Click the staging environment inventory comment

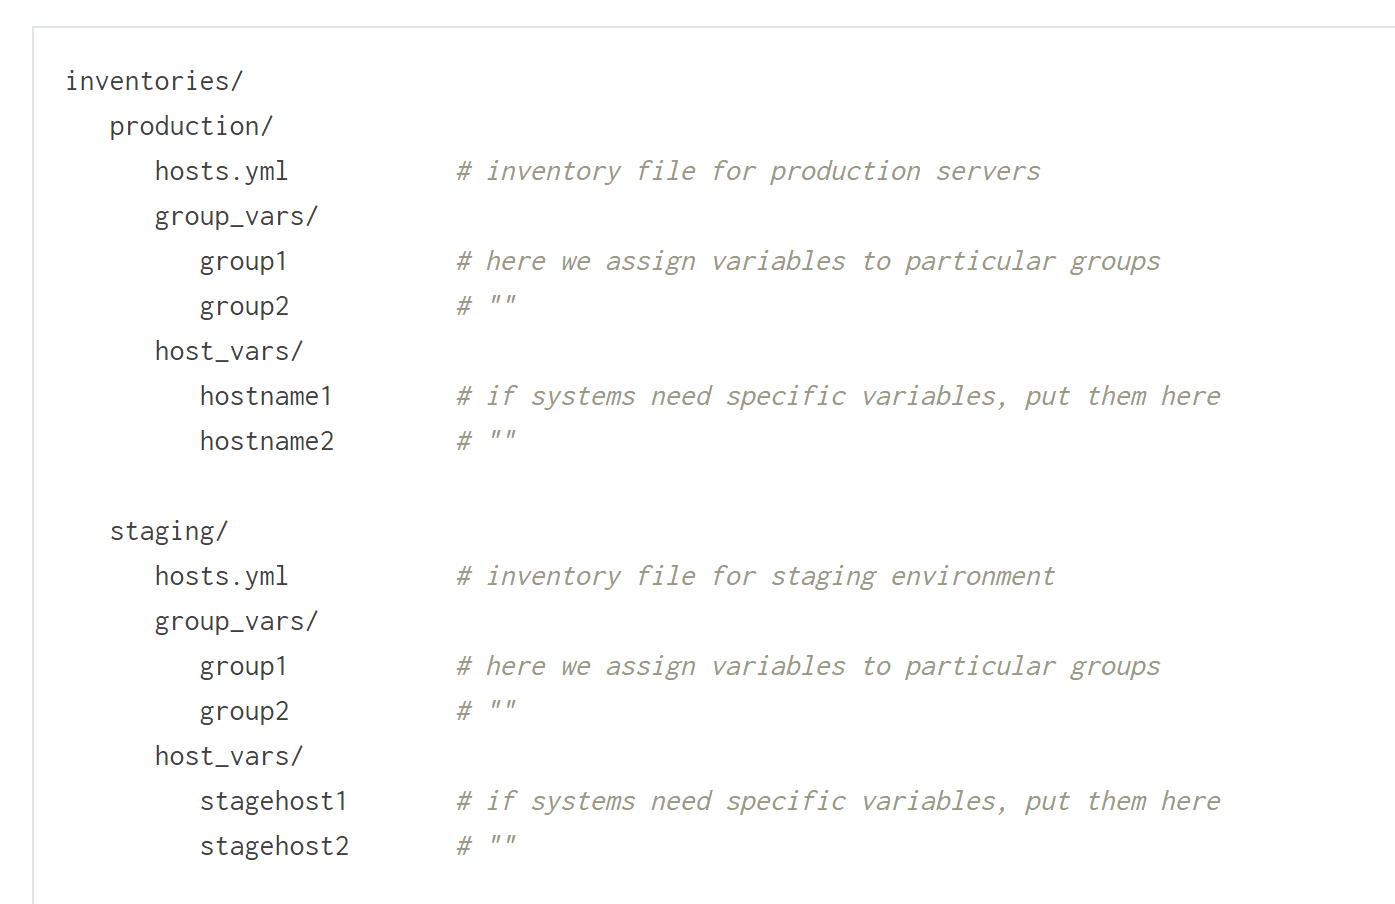[754, 575]
